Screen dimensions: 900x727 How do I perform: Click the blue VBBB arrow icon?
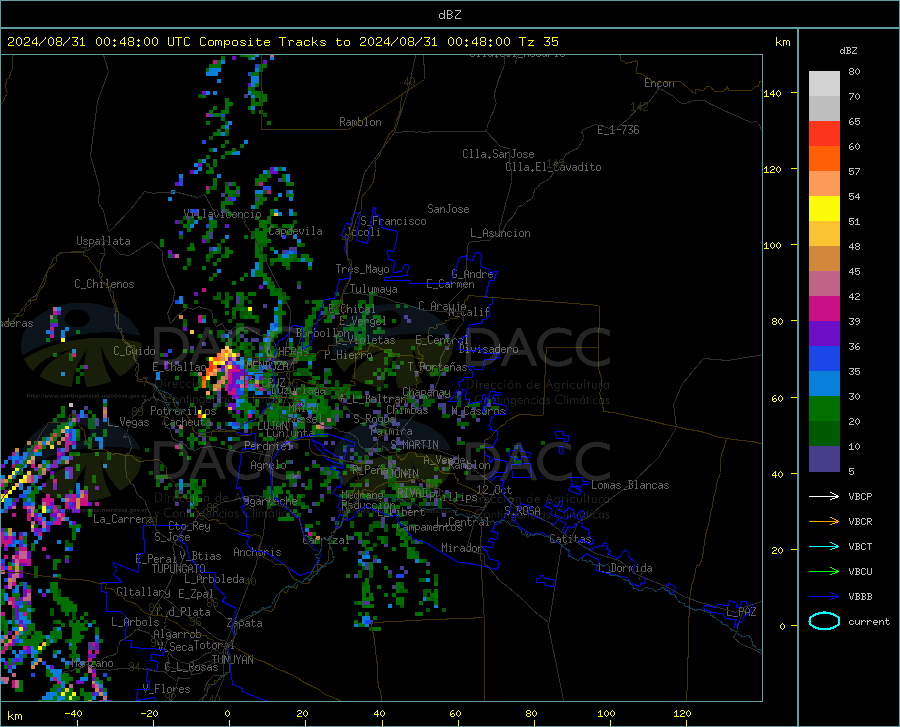[824, 597]
